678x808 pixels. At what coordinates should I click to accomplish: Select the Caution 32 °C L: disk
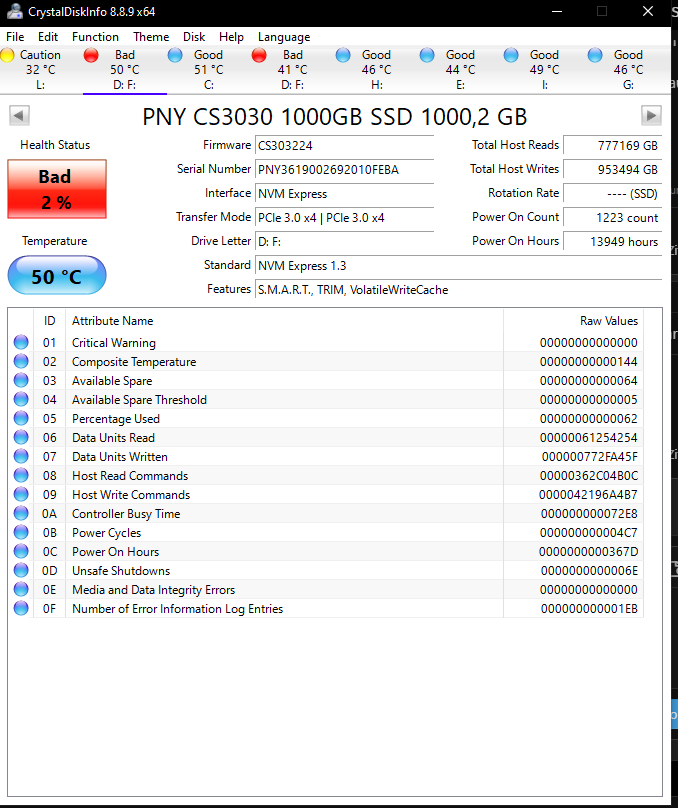[x=41, y=70]
